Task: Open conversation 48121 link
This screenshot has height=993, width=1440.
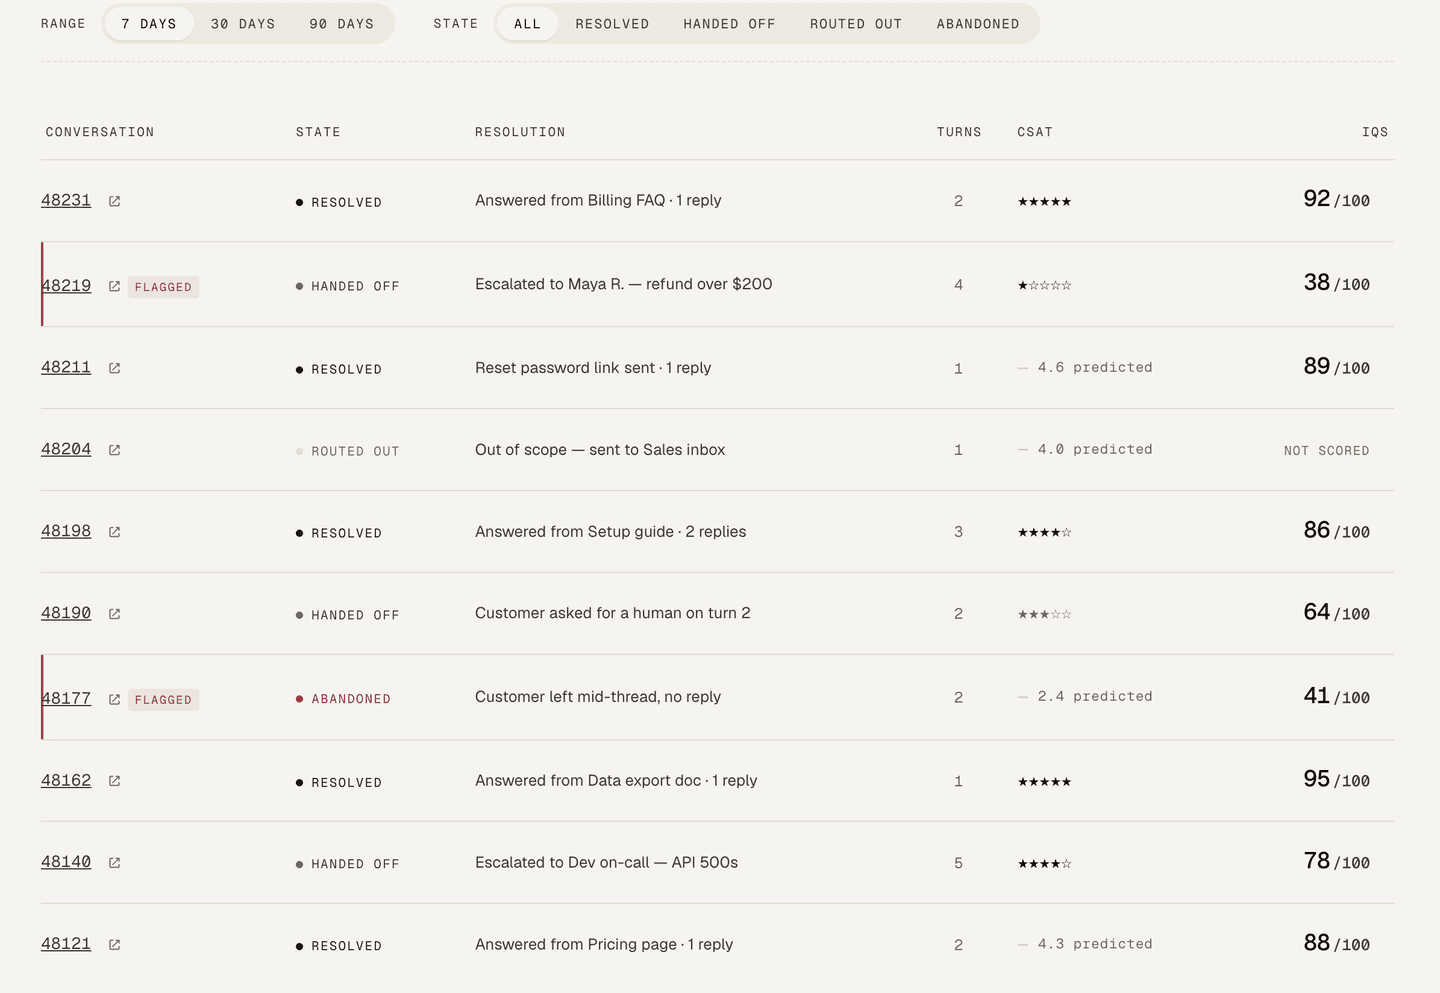Action: 66,944
